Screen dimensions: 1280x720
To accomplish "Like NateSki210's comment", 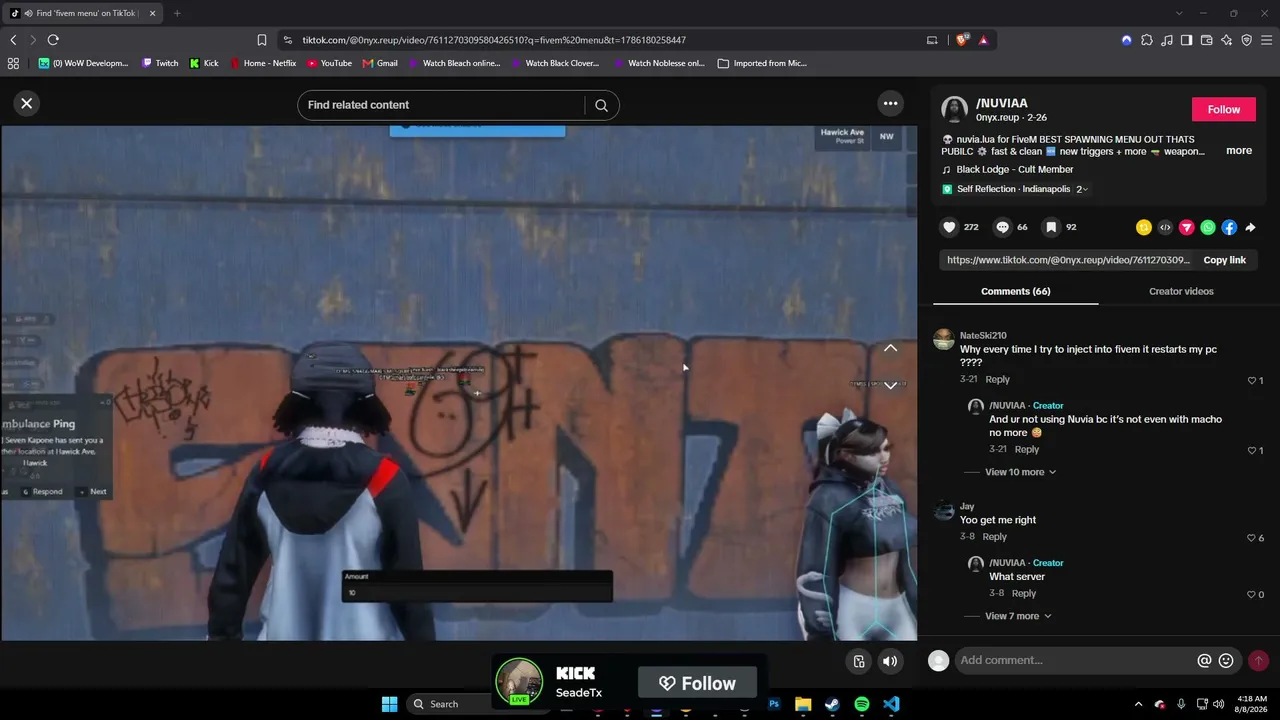I will pos(1251,380).
